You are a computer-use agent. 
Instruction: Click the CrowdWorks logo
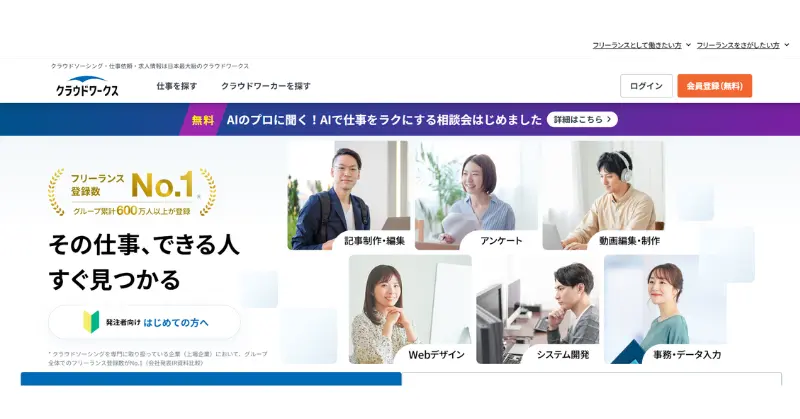87,87
